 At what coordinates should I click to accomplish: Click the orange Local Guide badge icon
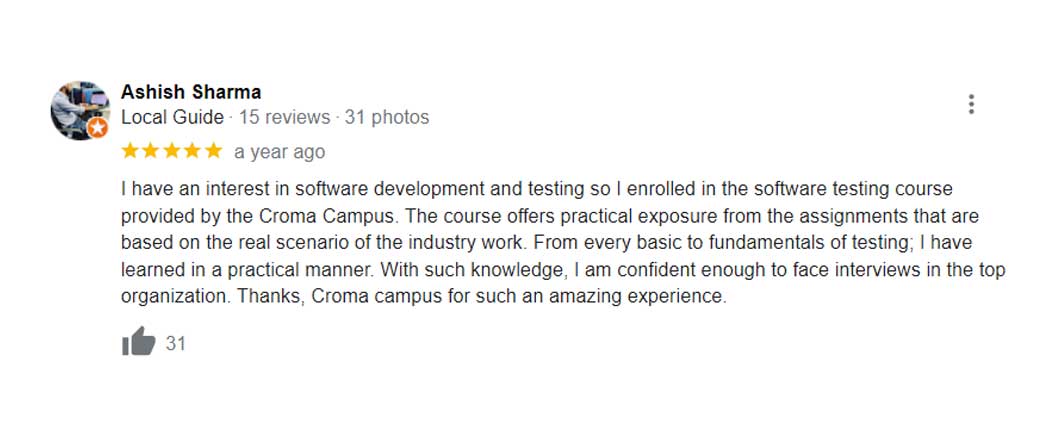pyautogui.click(x=97, y=128)
